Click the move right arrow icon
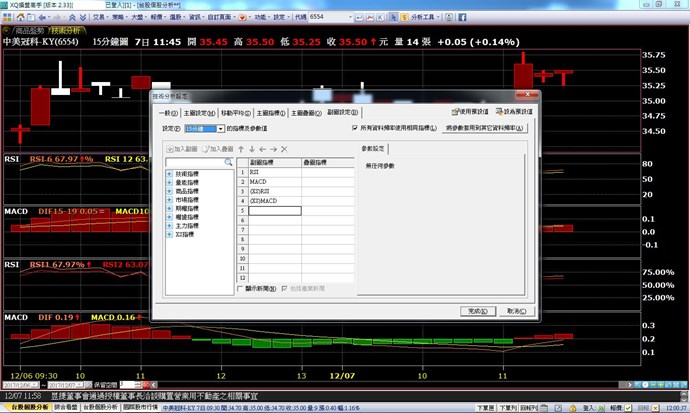Screen dimensions: 690x413 [272, 149]
